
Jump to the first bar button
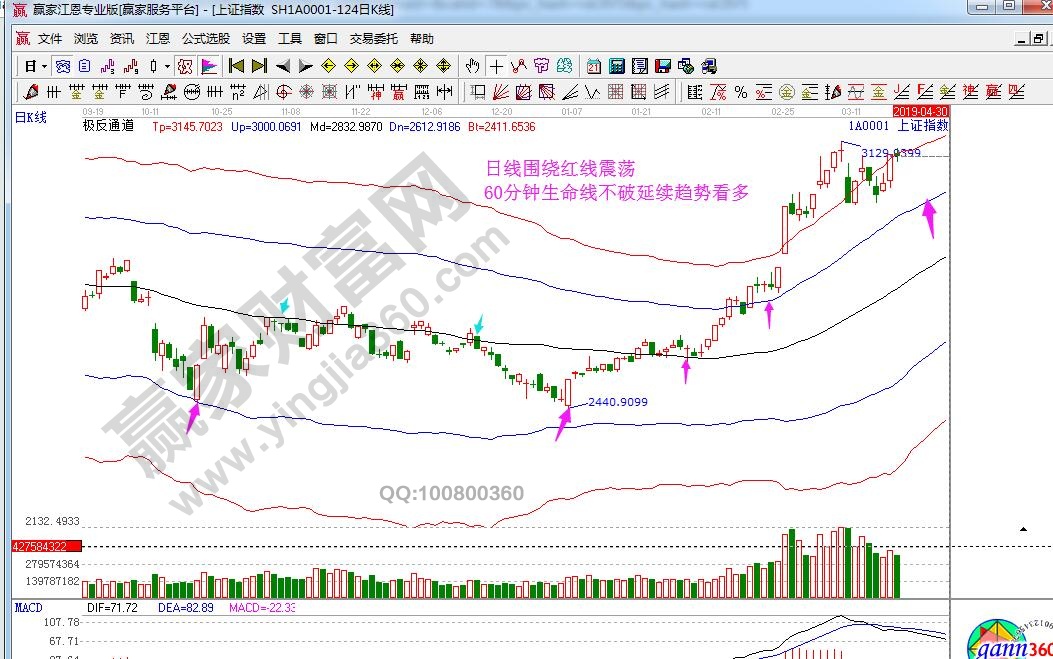pos(236,67)
